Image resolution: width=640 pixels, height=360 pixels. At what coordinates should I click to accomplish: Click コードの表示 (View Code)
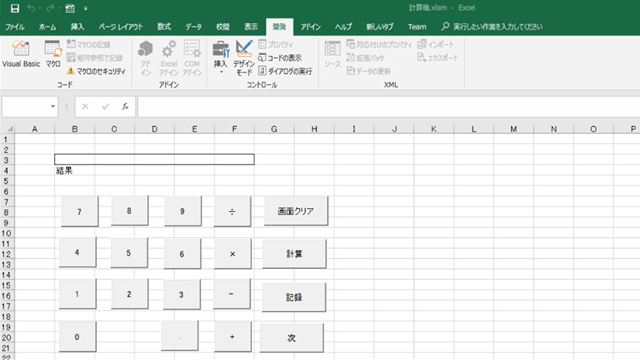(x=280, y=58)
